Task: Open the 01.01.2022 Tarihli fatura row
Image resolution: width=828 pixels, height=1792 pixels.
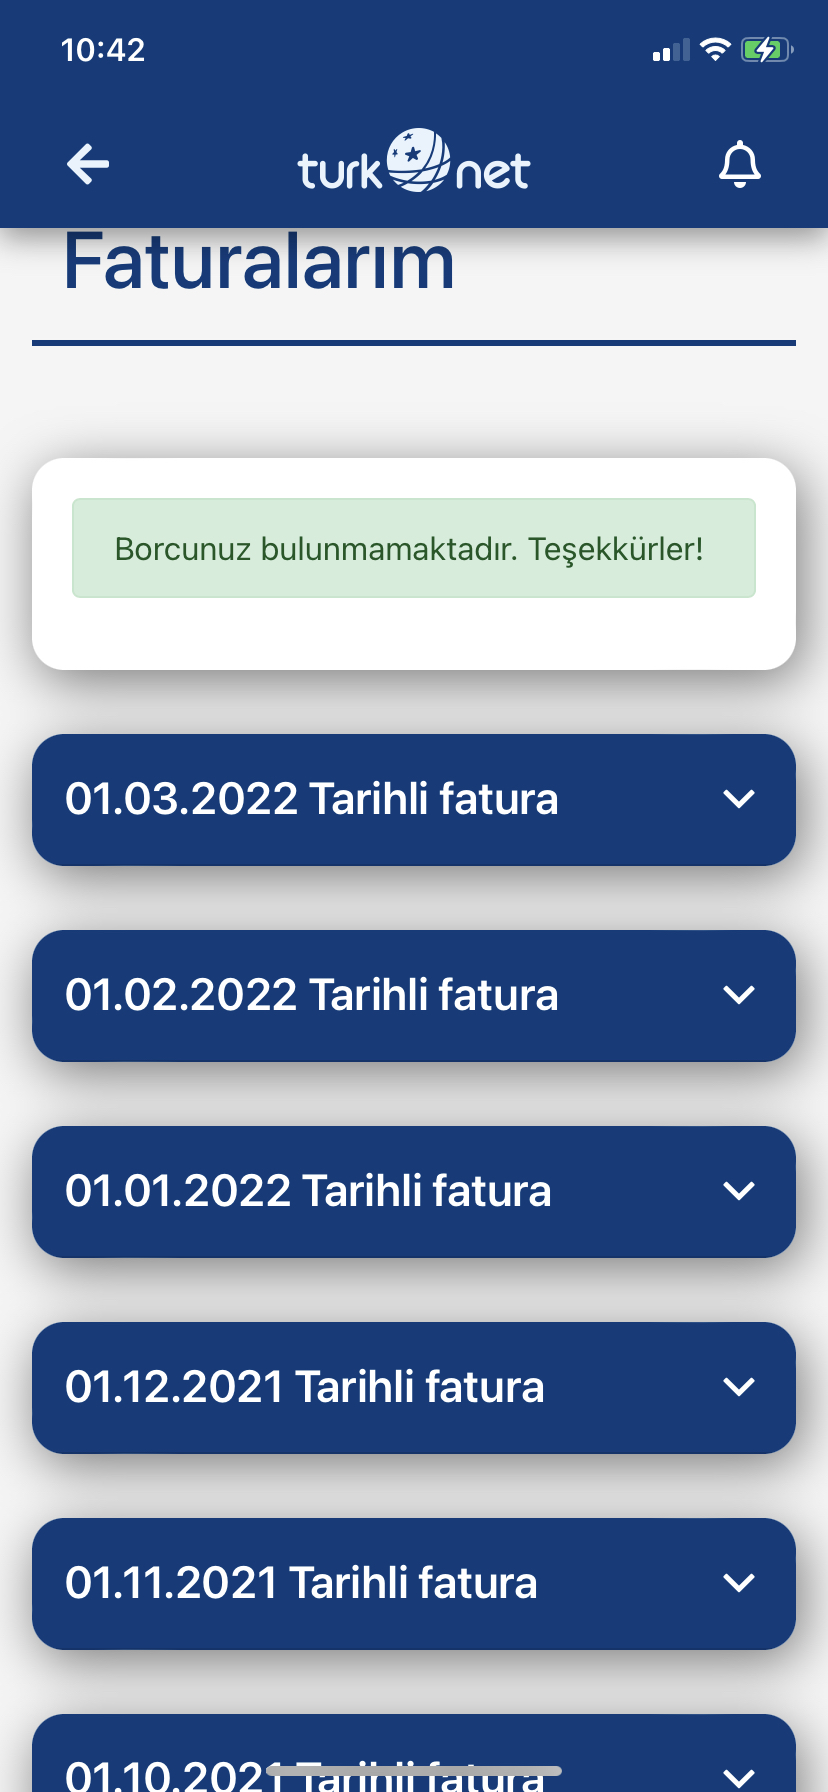Action: [414, 1192]
